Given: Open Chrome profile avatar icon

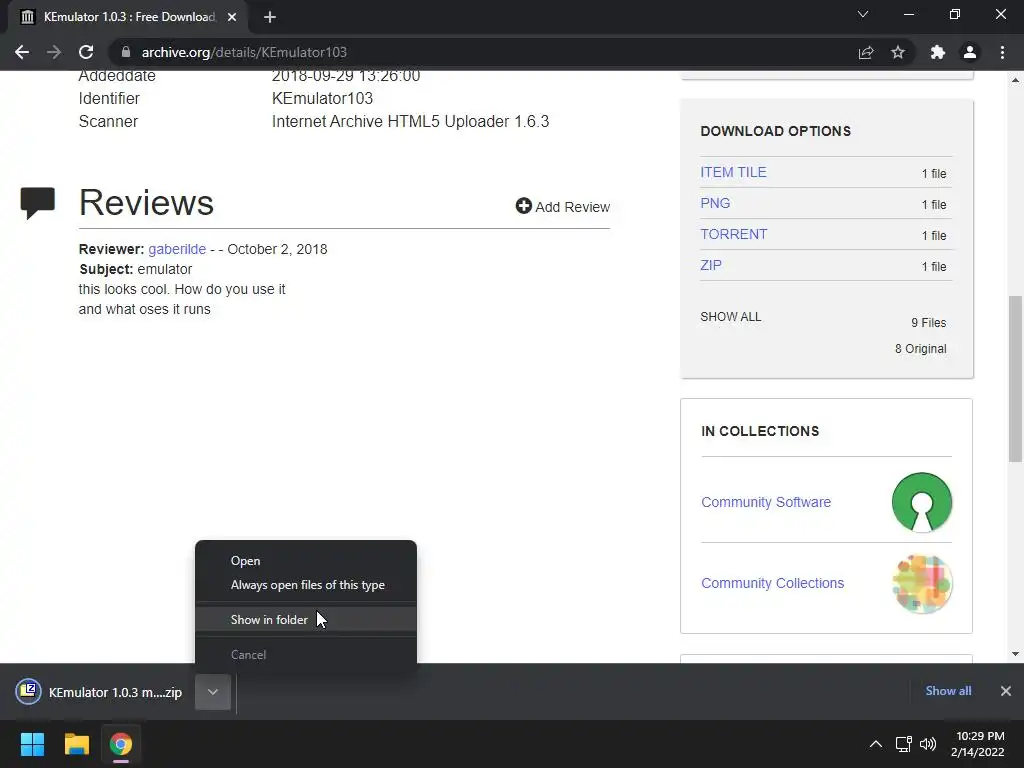Looking at the screenshot, I should [970, 52].
